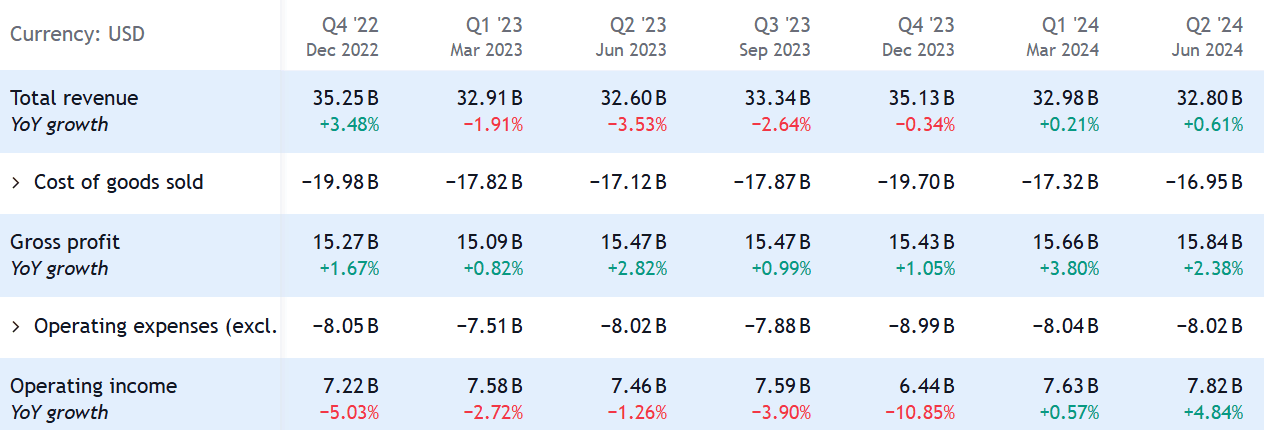The height and width of the screenshot is (430, 1264).
Task: Select the Q2 '24 column header
Action: [1216, 35]
